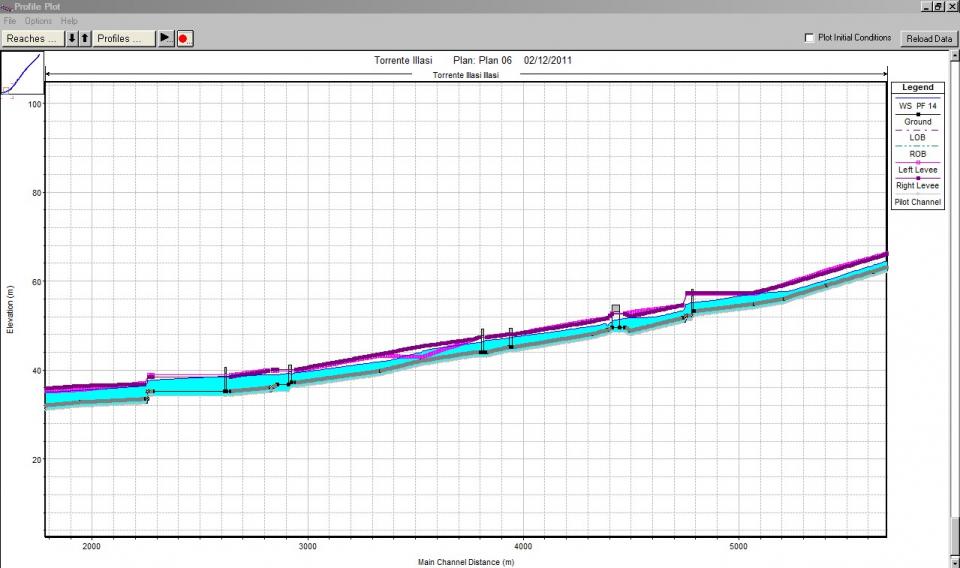Click the Ground legend entry
This screenshot has height=568, width=960.
pyautogui.click(x=918, y=122)
